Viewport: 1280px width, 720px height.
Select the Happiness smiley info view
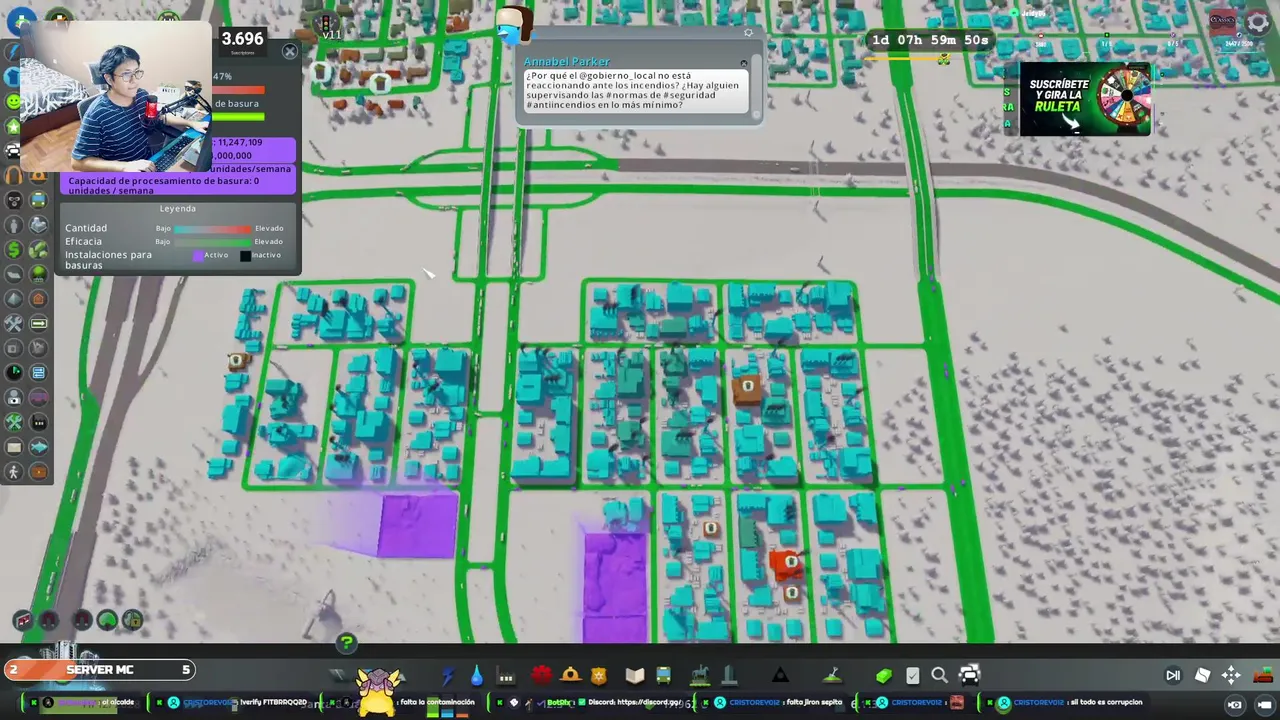pos(13,101)
